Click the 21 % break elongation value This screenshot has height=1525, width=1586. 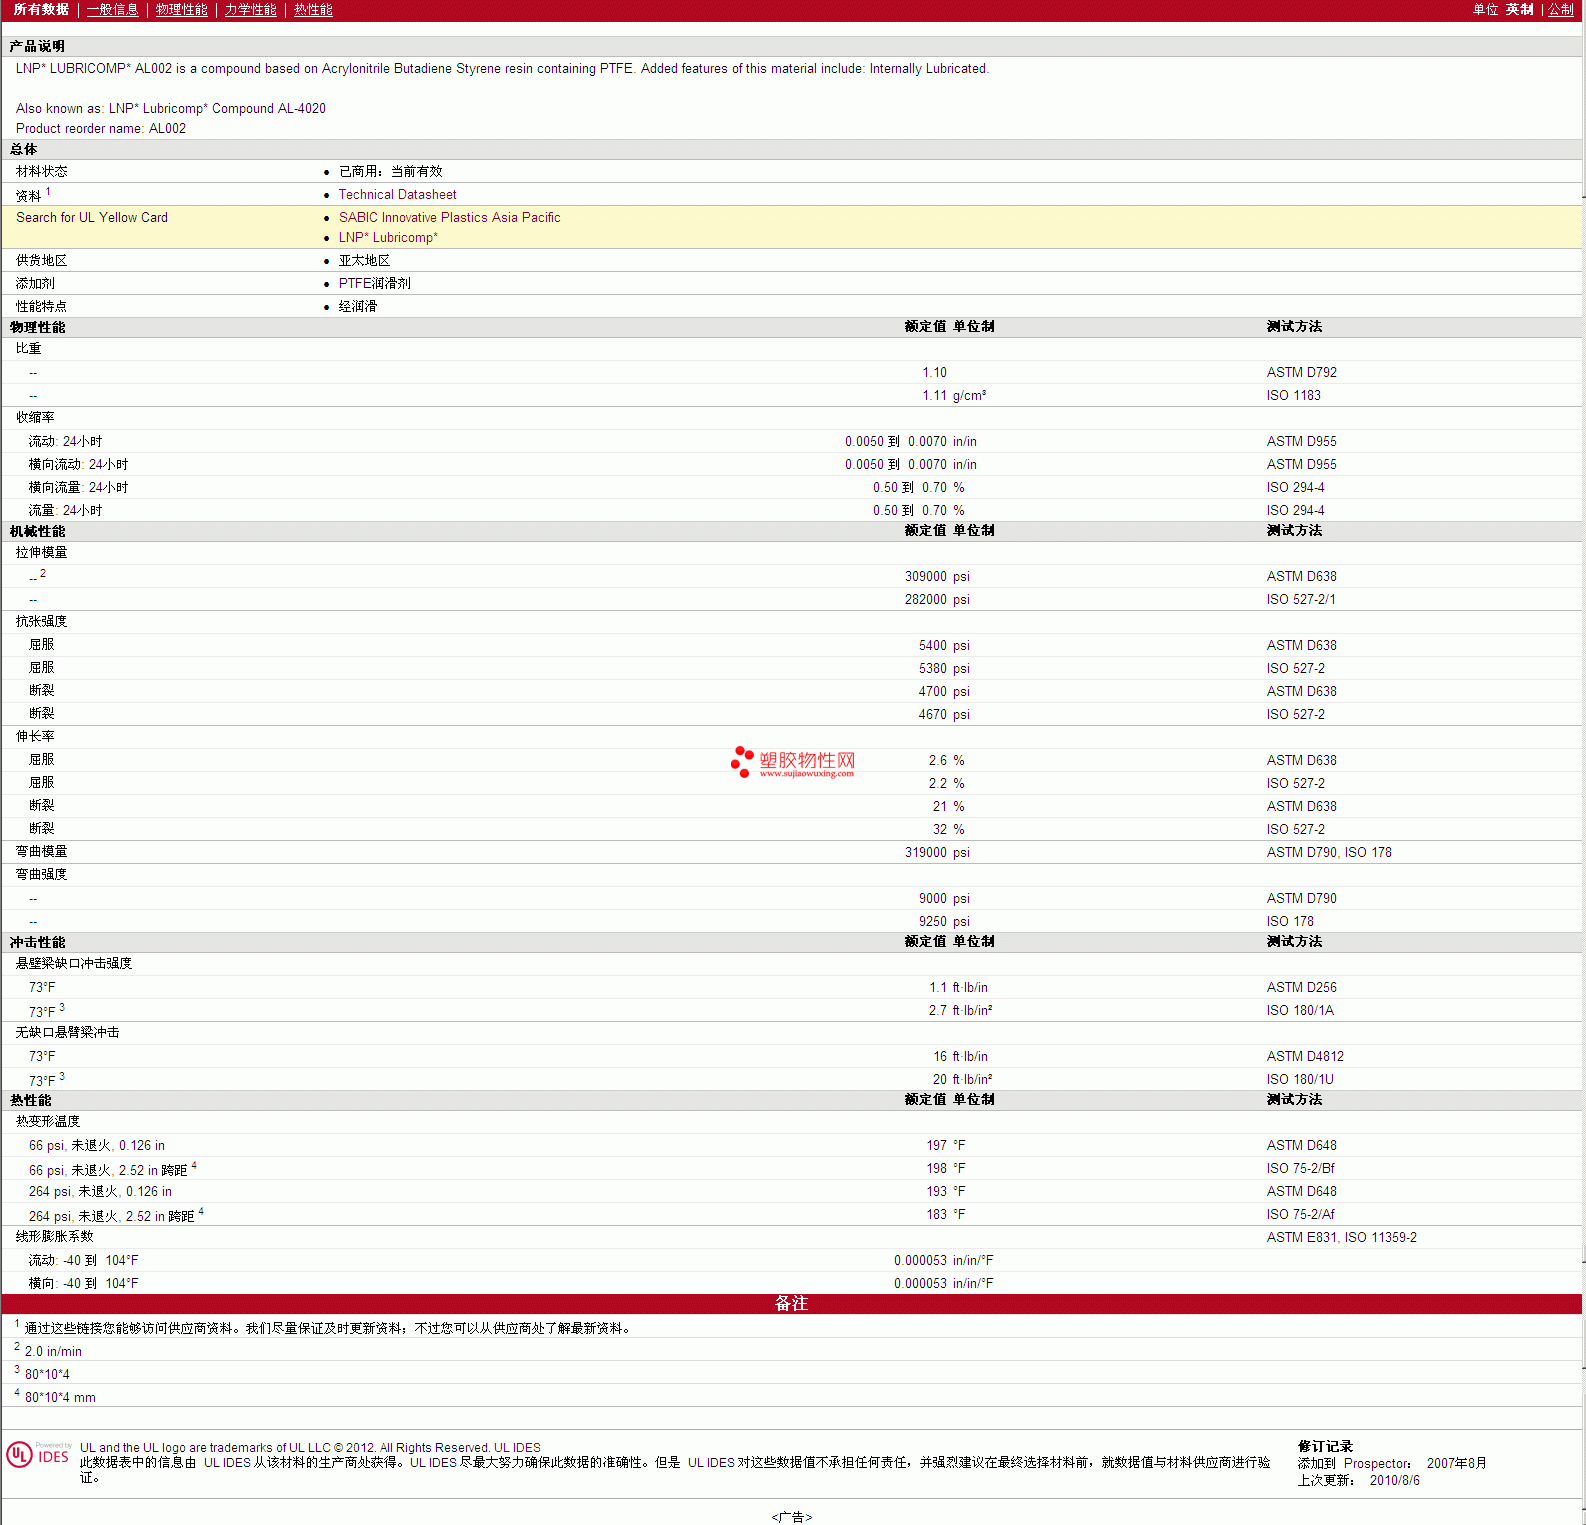tap(948, 807)
